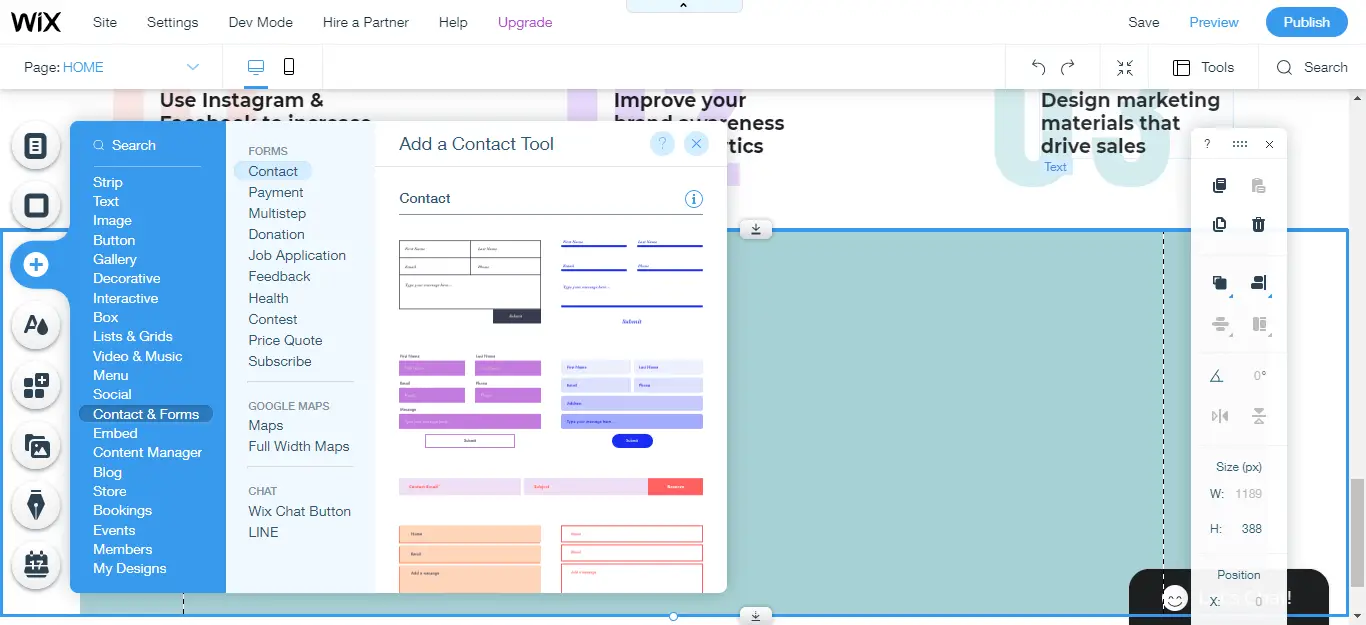Select the Multistep forms category

pyautogui.click(x=277, y=213)
